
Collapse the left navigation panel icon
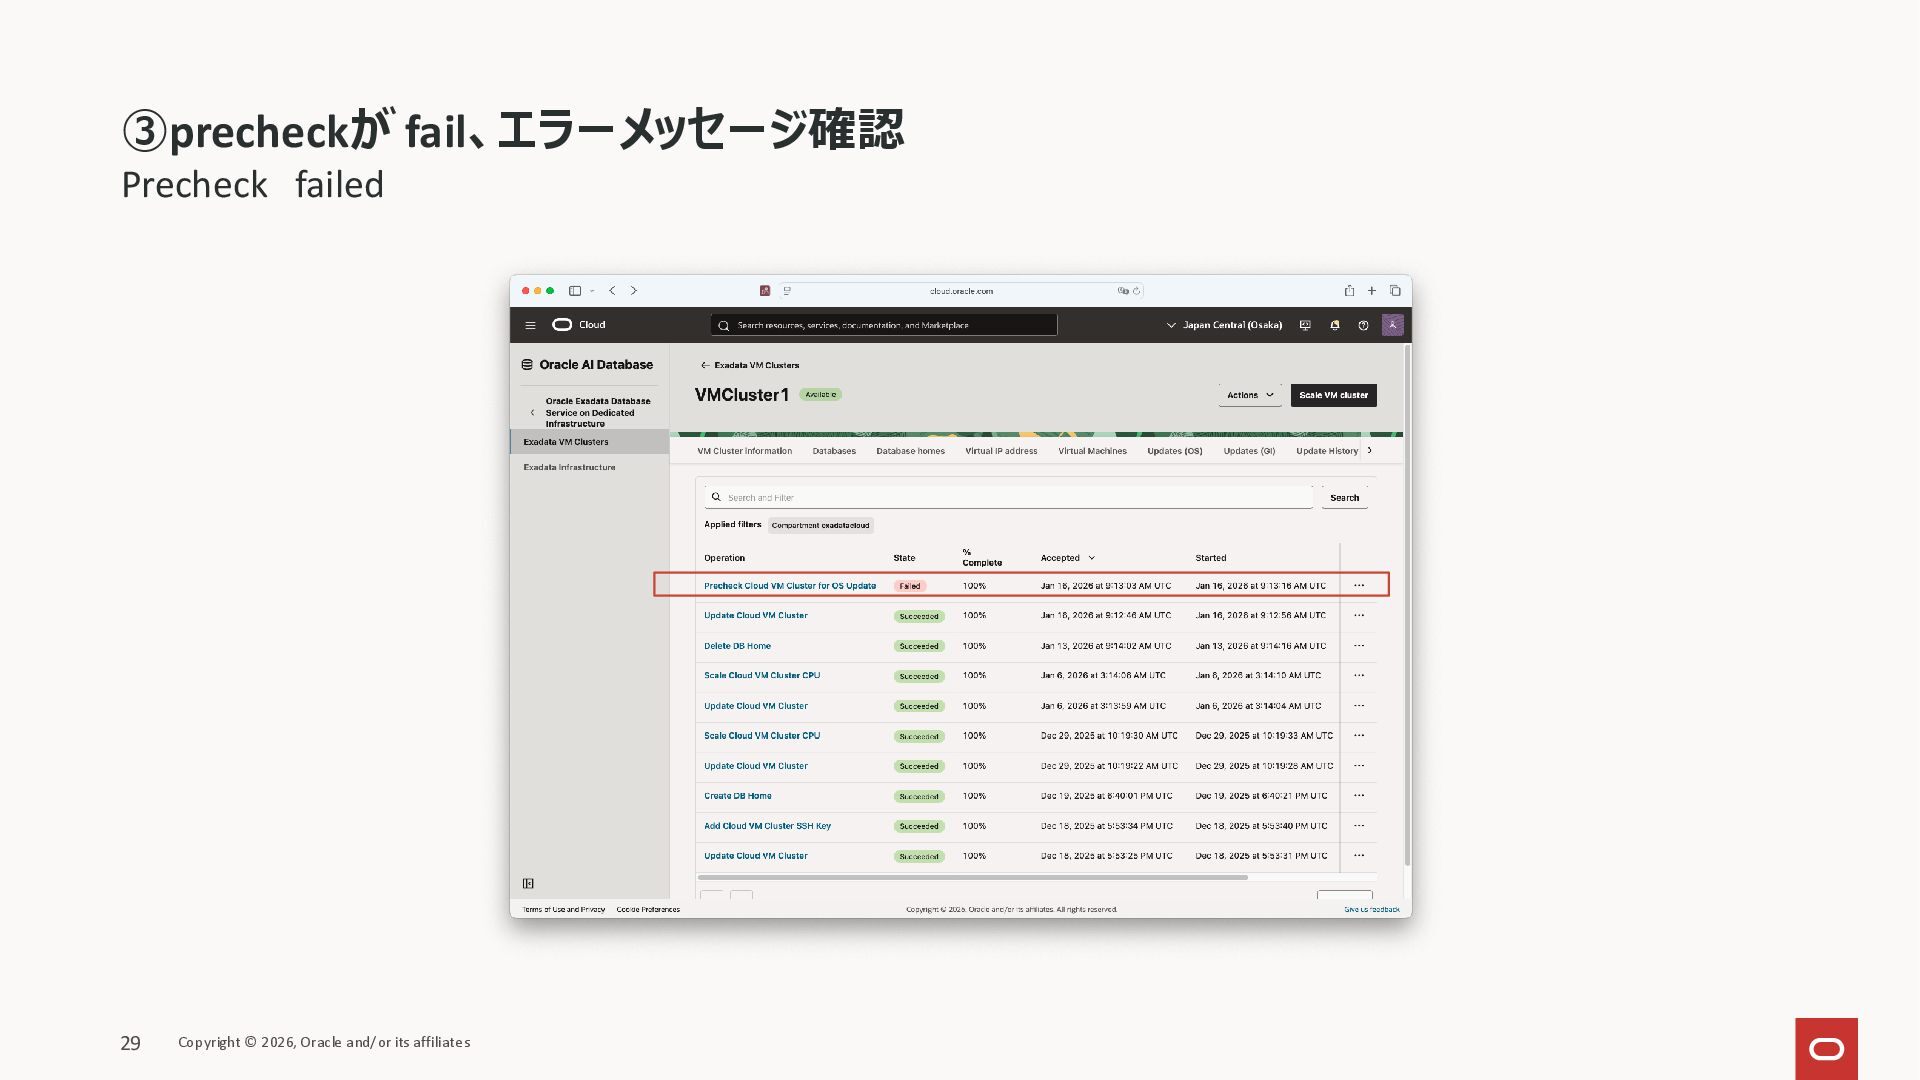coord(528,883)
